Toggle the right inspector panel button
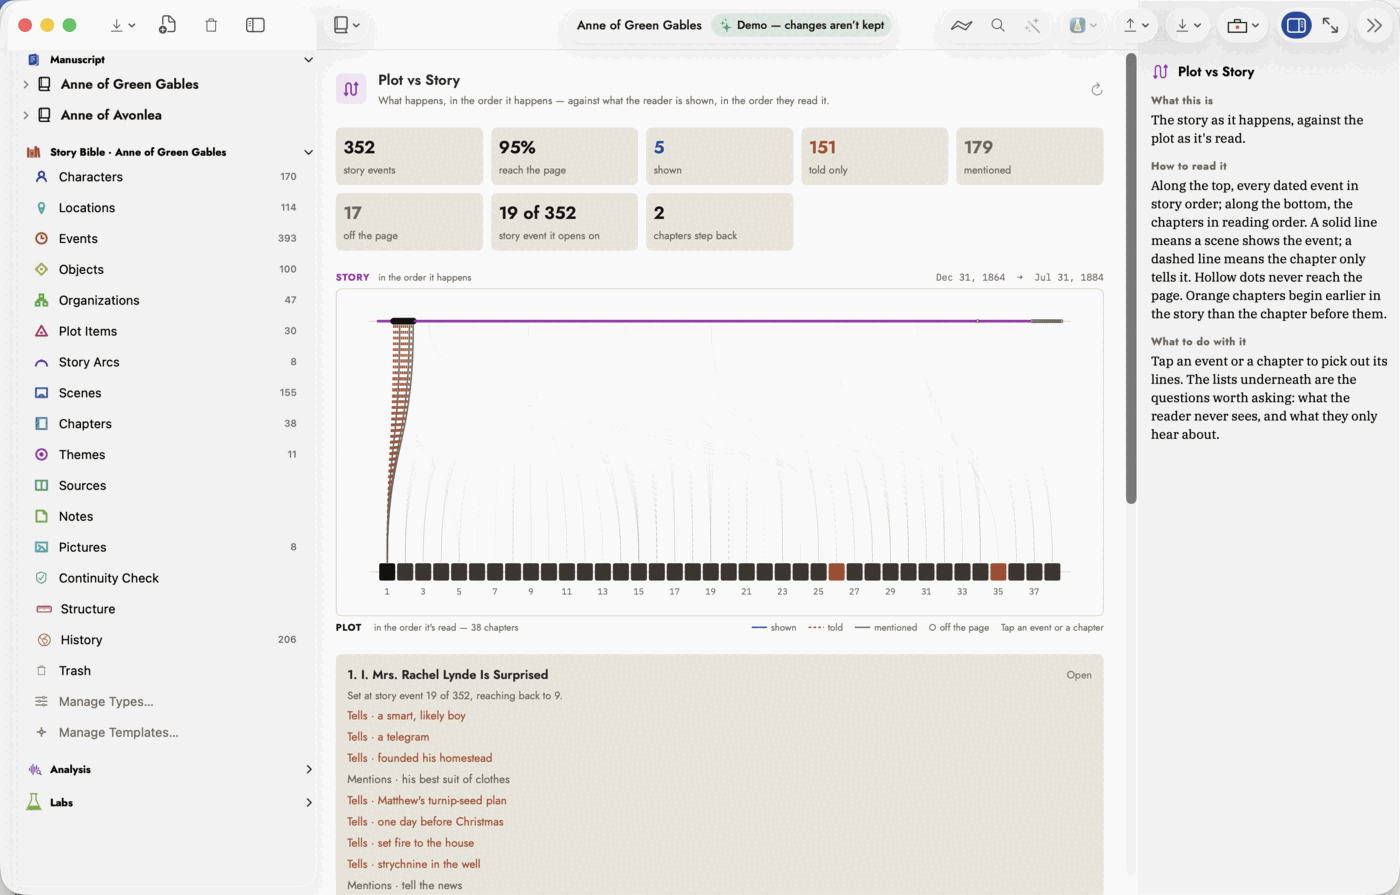1400x895 pixels. [x=1296, y=25]
